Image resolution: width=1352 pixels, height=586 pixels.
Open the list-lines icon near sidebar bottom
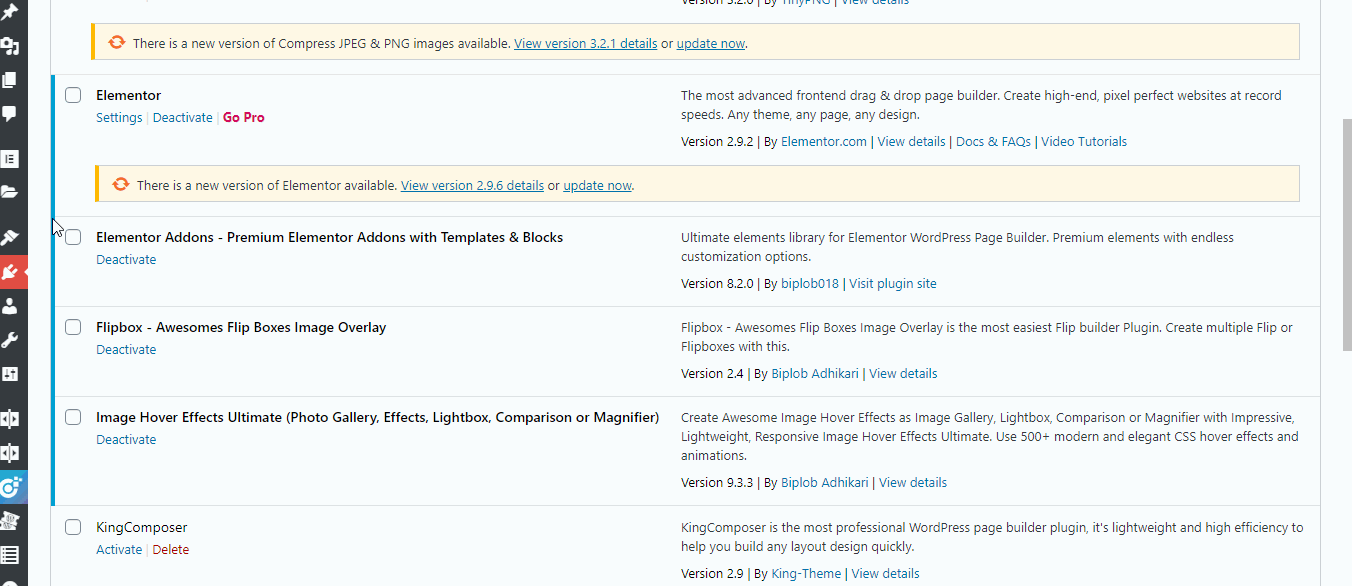(x=10, y=554)
